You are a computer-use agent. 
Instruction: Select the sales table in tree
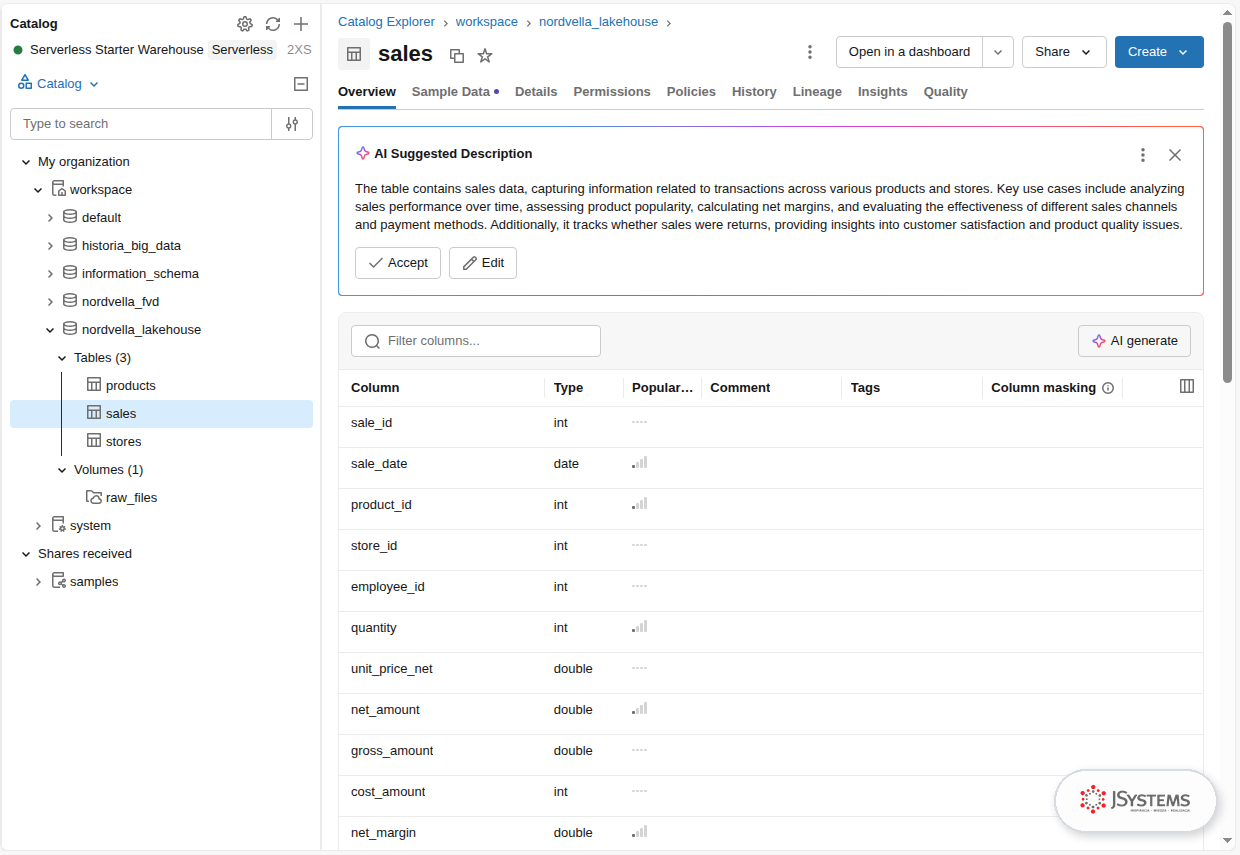[x=161, y=414]
